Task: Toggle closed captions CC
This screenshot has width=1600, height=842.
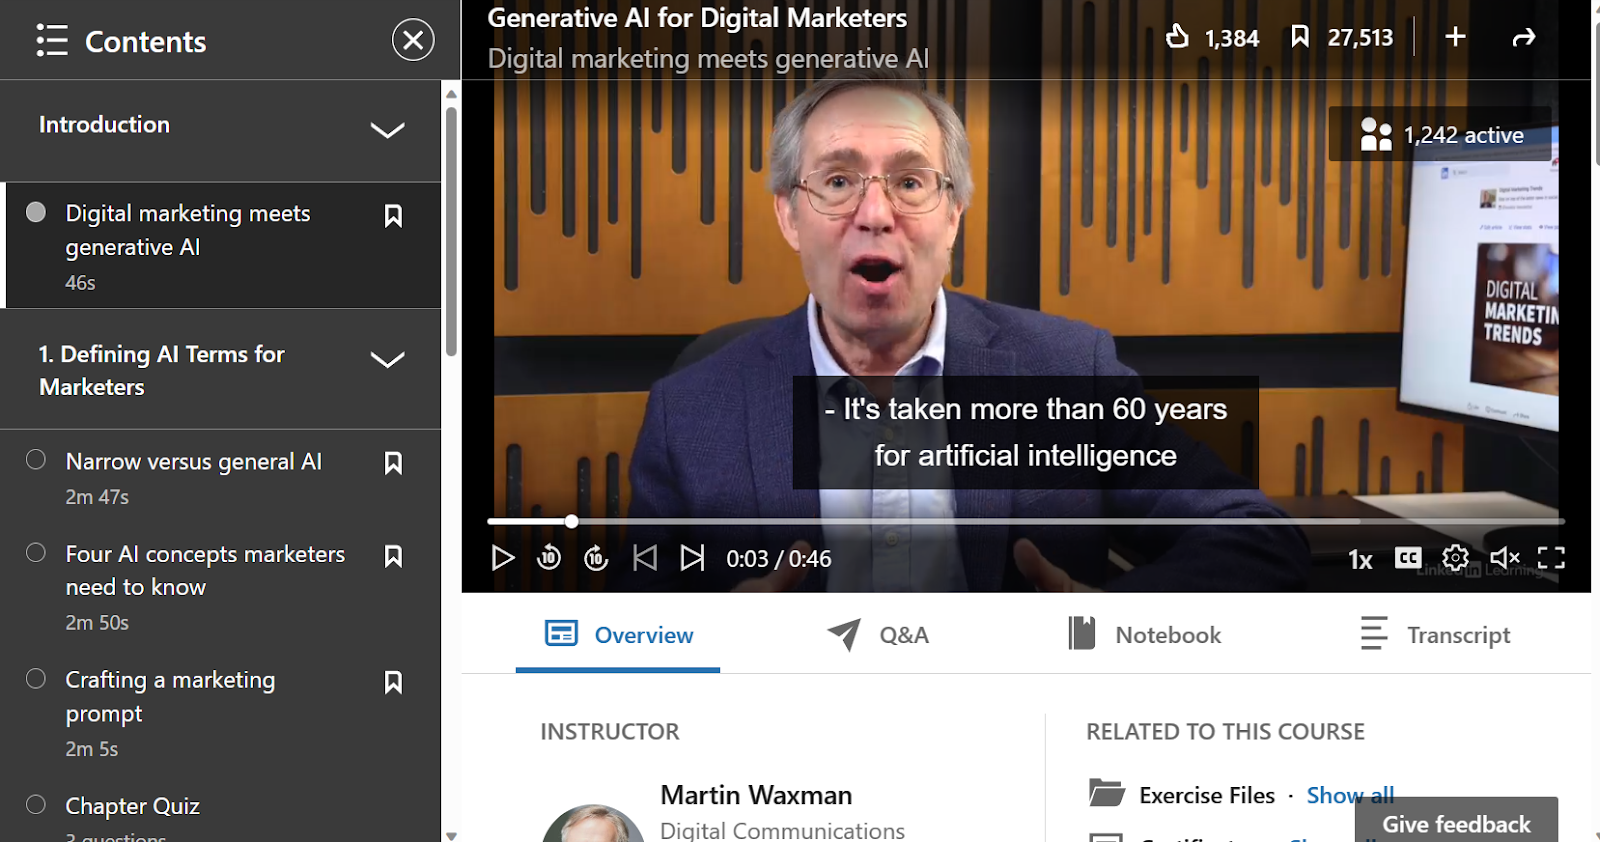Action: click(x=1408, y=558)
